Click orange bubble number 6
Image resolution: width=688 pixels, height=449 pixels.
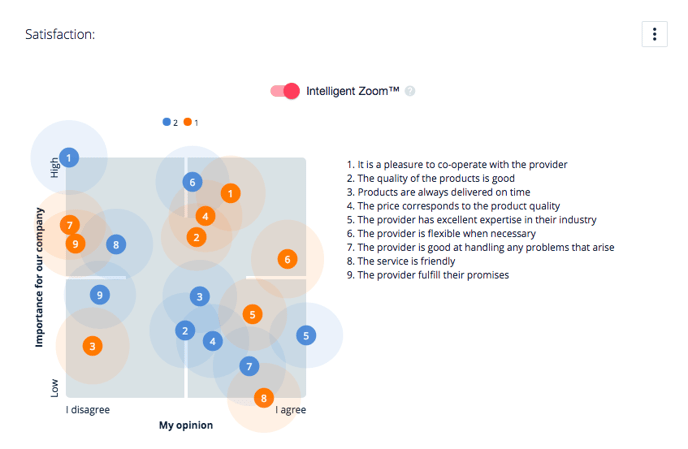click(x=287, y=259)
